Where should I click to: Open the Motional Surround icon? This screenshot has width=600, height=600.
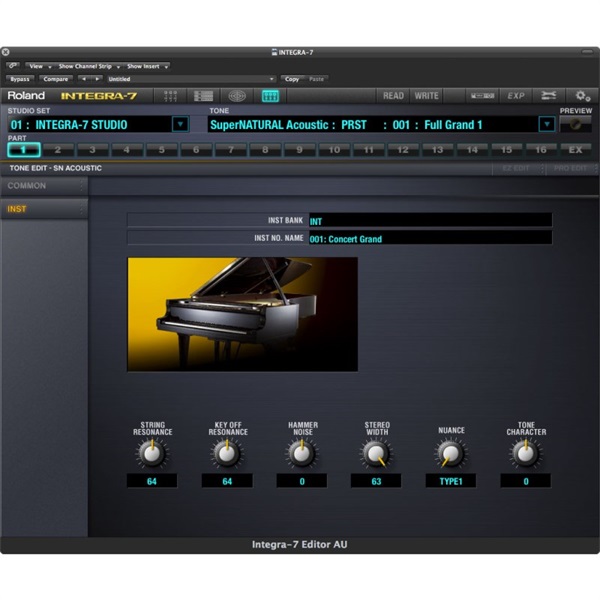click(x=237, y=96)
